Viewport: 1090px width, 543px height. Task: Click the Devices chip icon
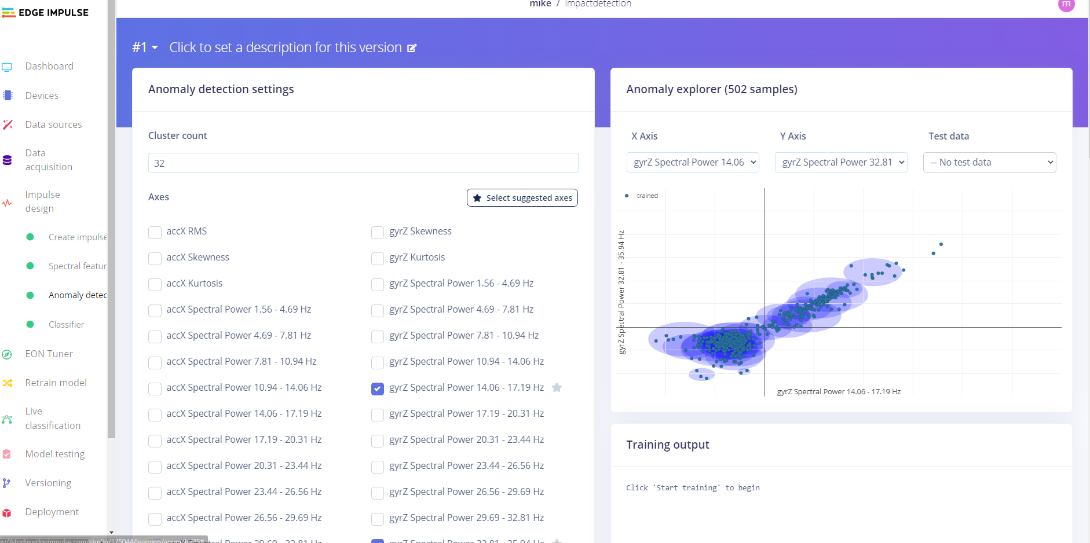coord(7,96)
